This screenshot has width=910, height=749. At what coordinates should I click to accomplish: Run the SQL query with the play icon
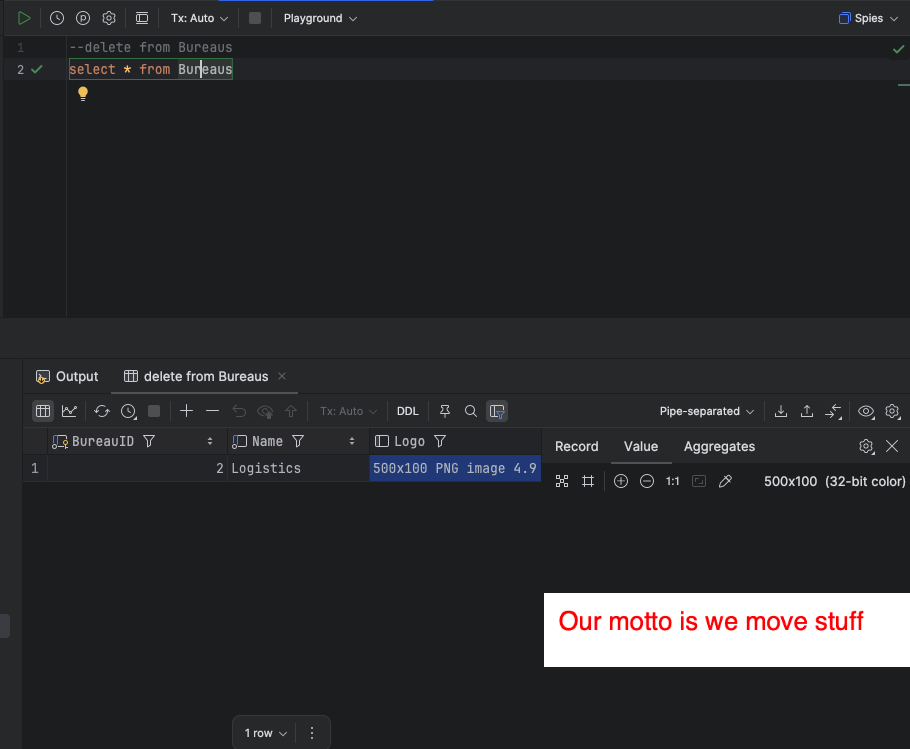point(23,17)
